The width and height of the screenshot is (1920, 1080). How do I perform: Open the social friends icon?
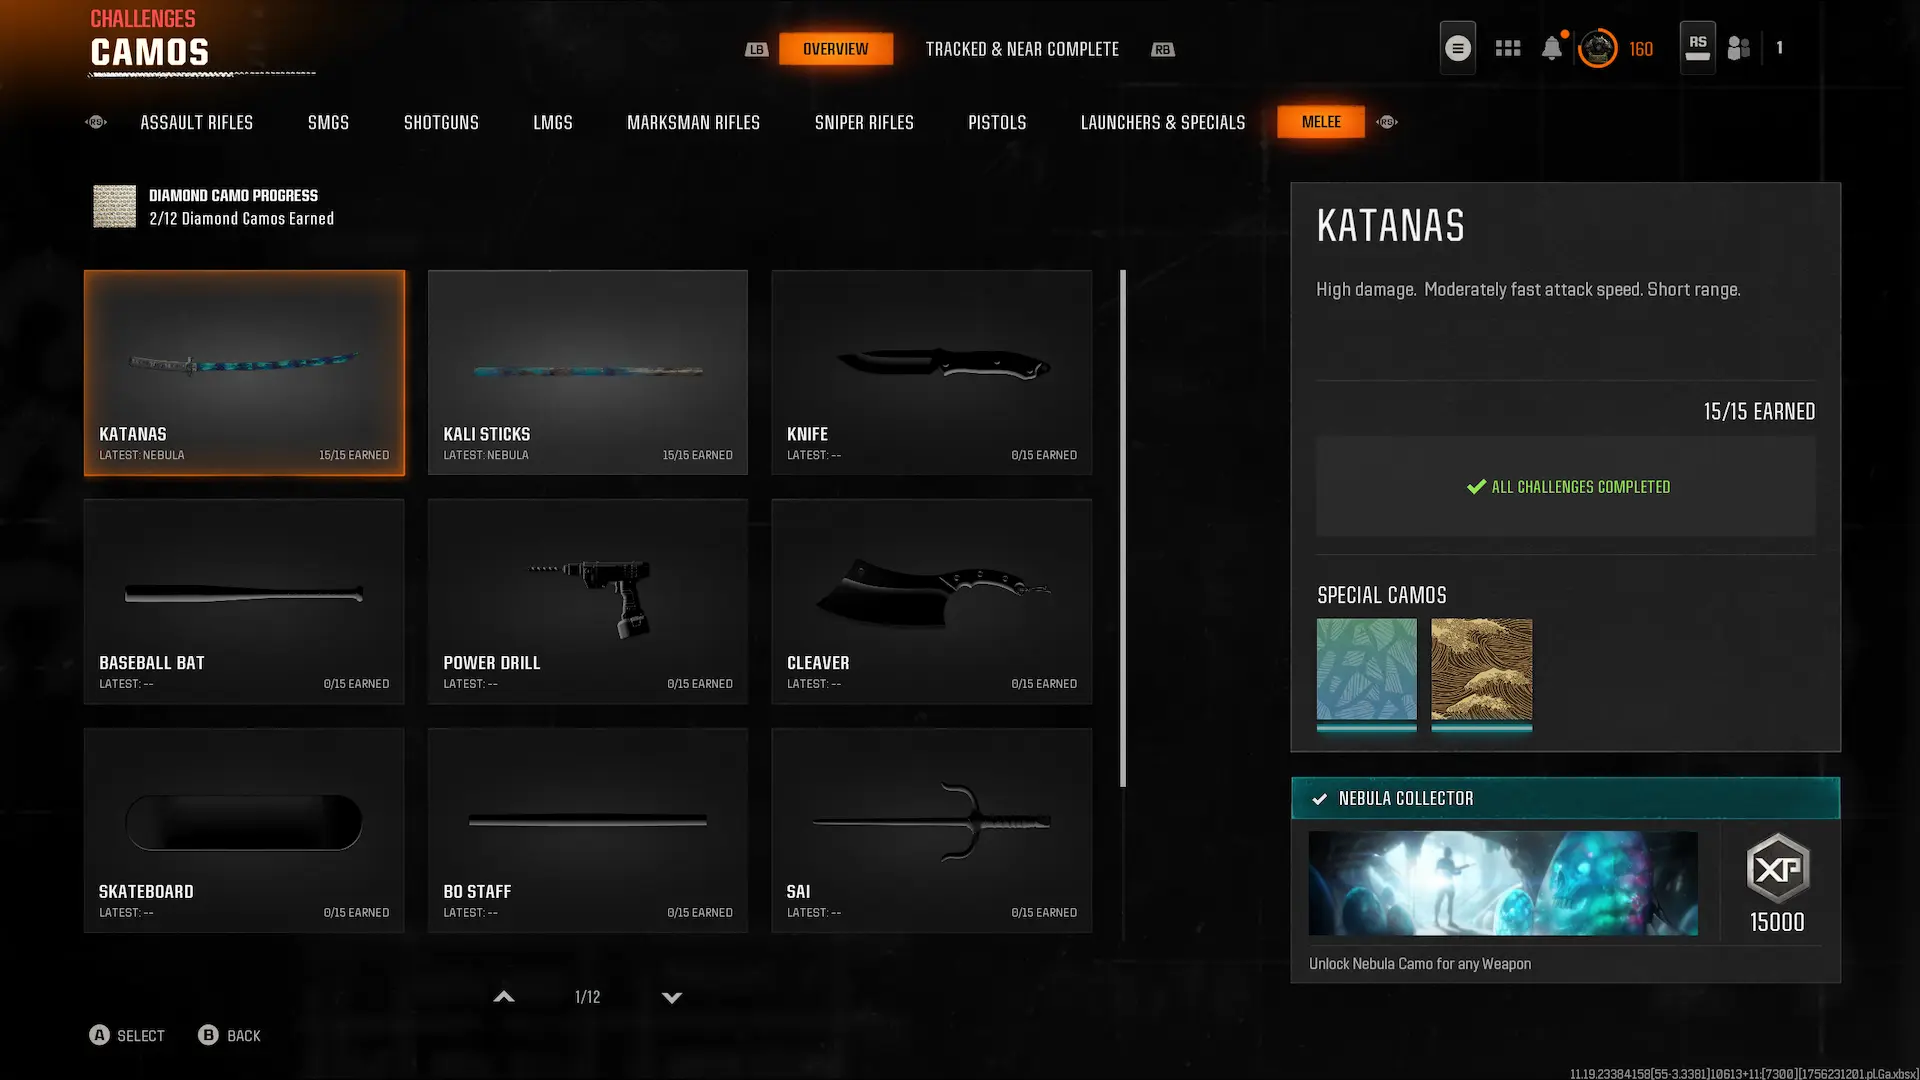click(x=1738, y=48)
